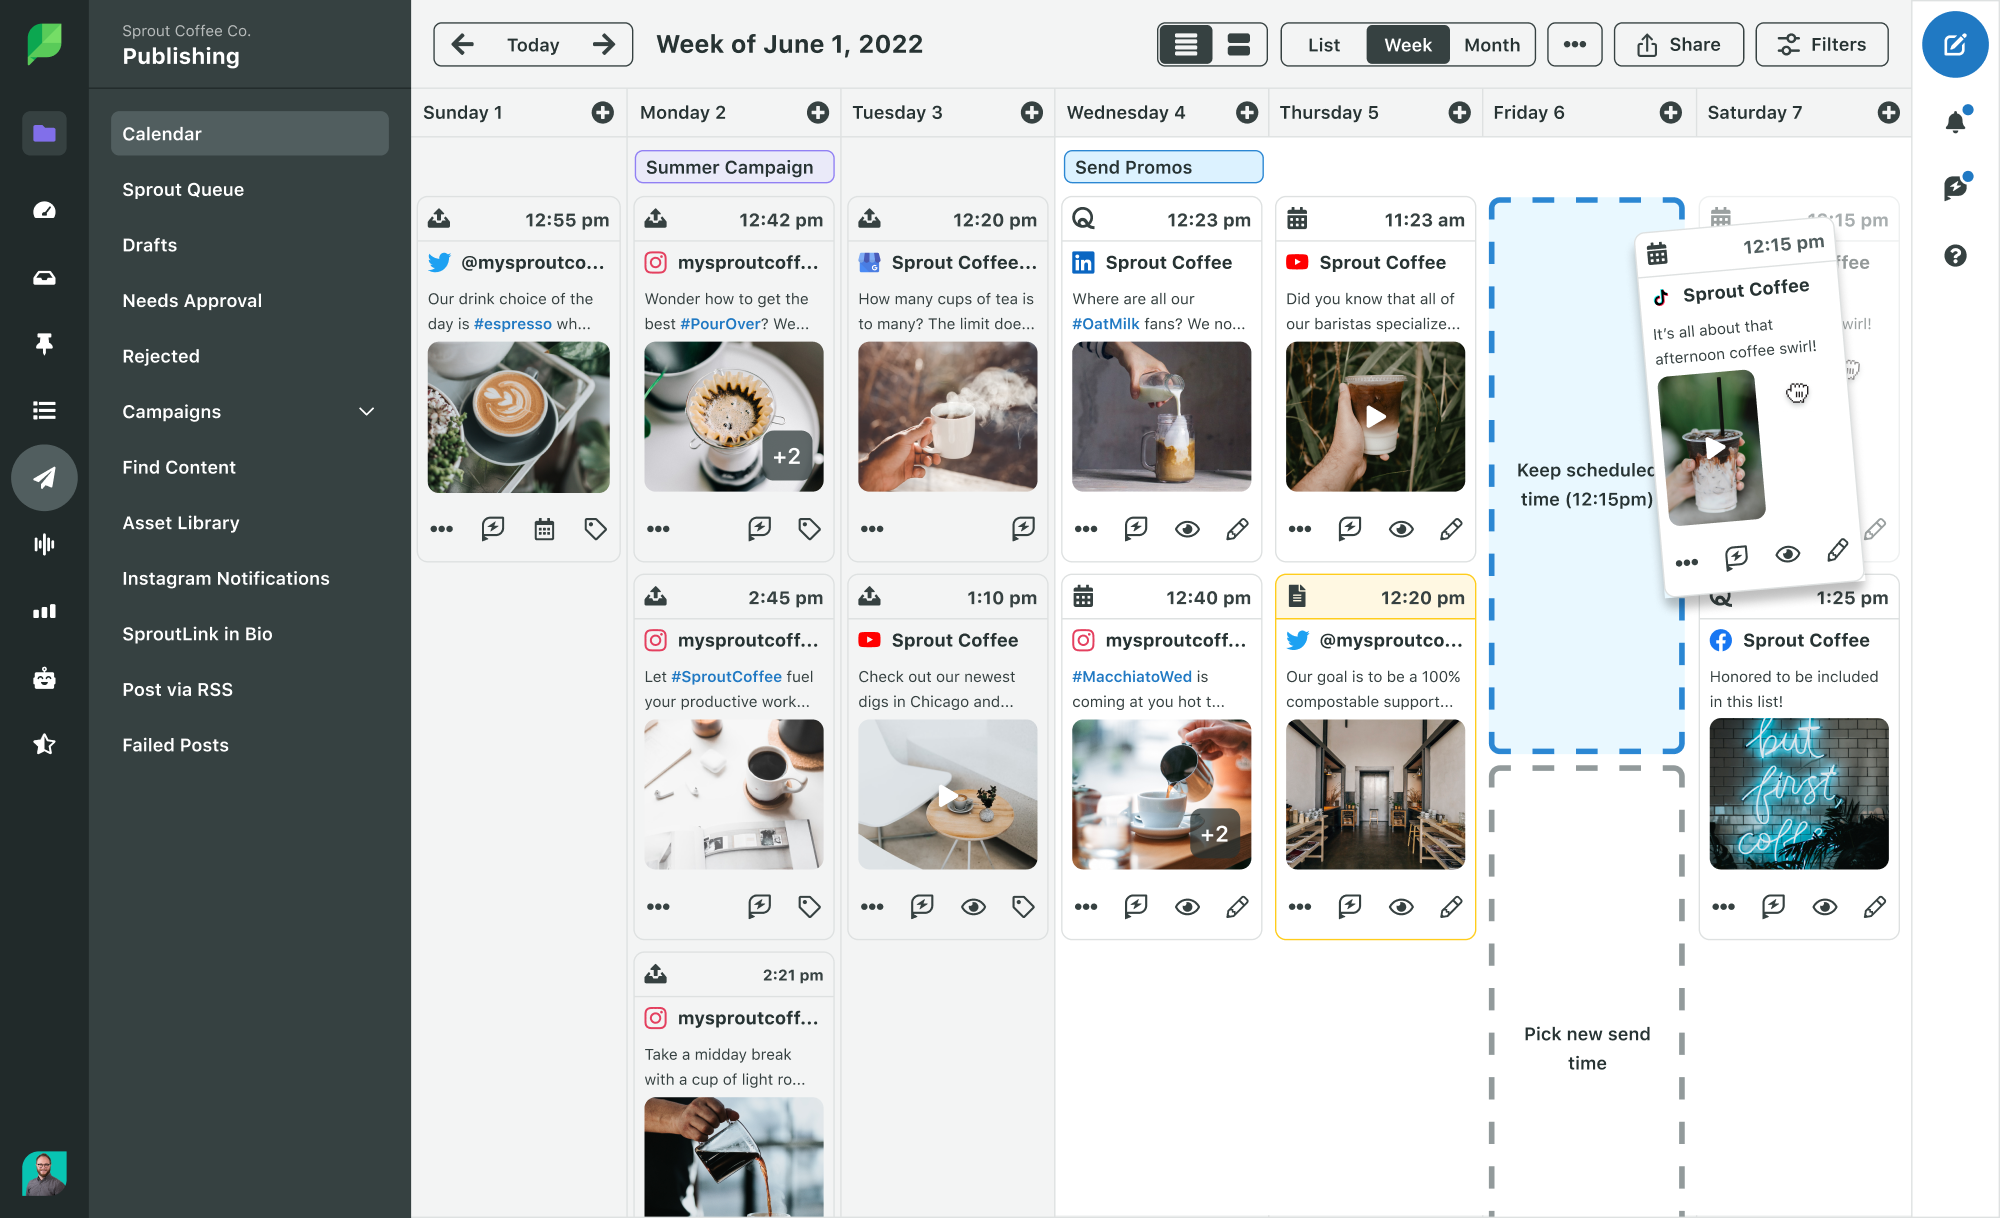Click the +2 overlay thumbnail on Wednesday post
Viewport: 2000px width, 1218px height.
[1211, 834]
